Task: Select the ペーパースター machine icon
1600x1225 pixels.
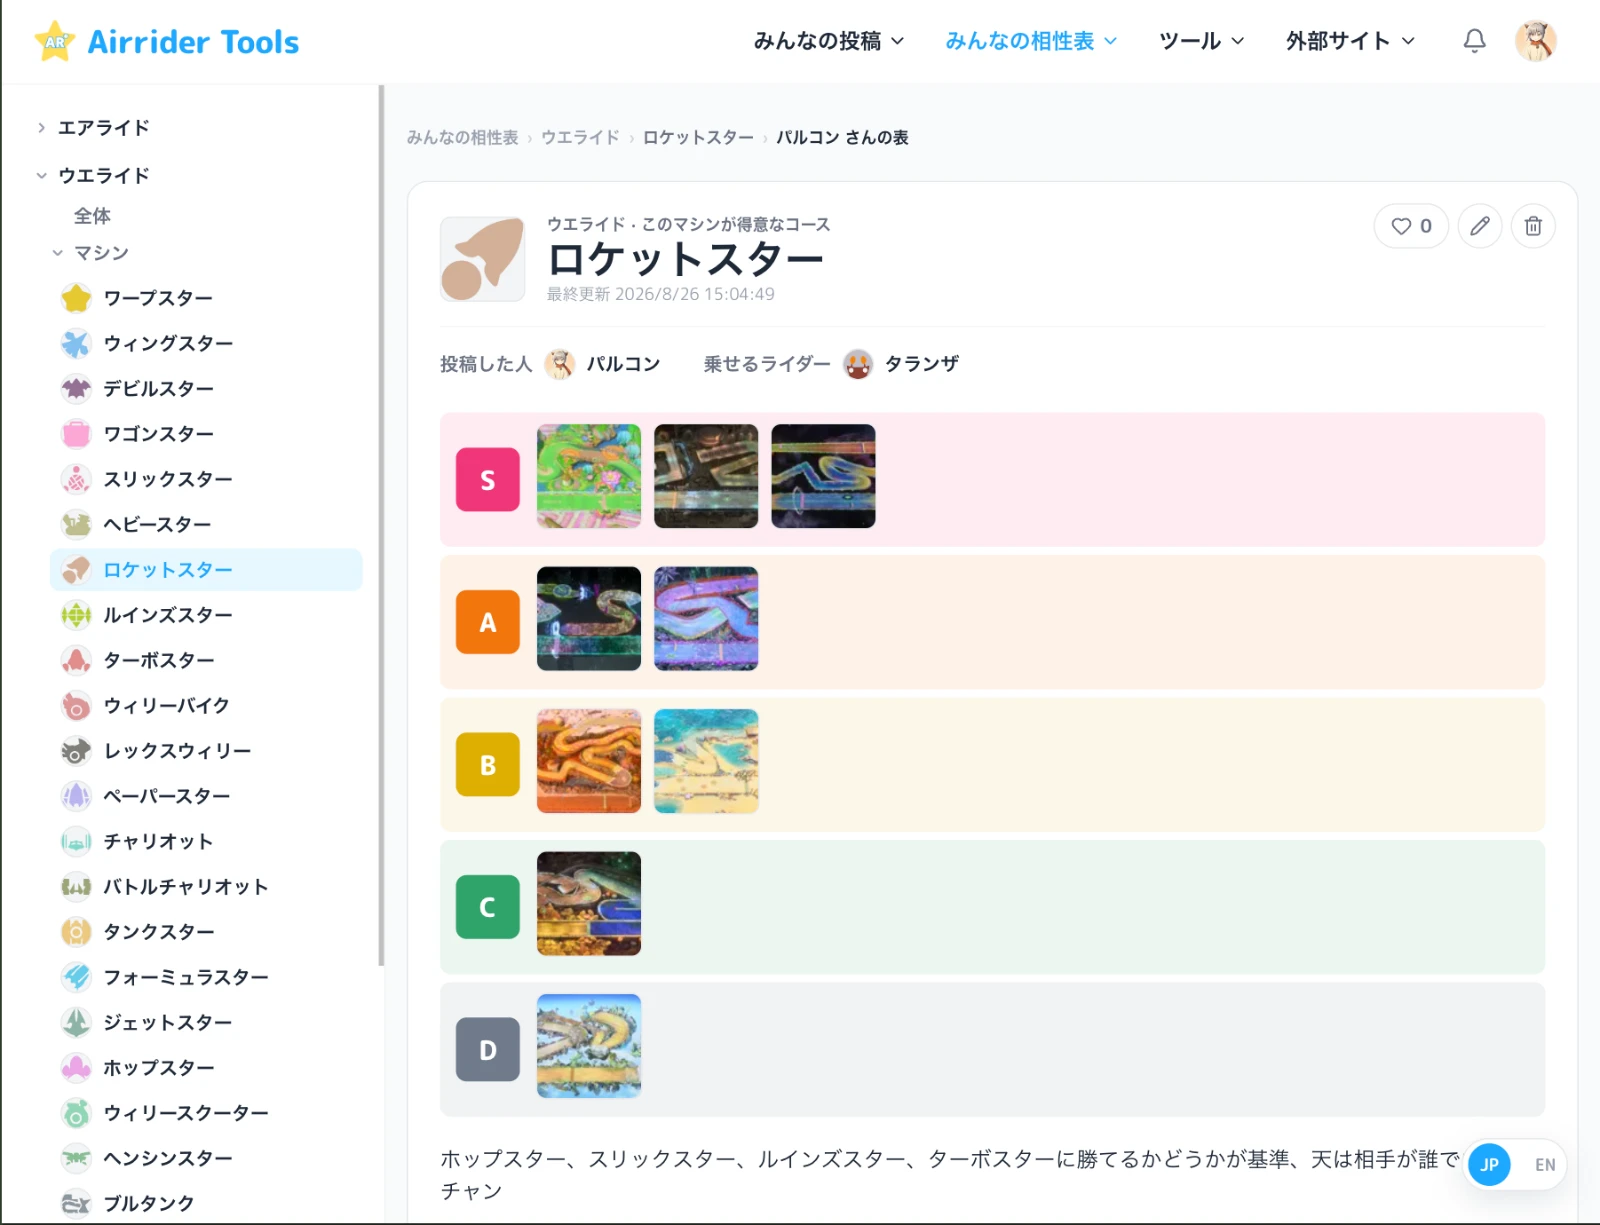Action: (76, 796)
